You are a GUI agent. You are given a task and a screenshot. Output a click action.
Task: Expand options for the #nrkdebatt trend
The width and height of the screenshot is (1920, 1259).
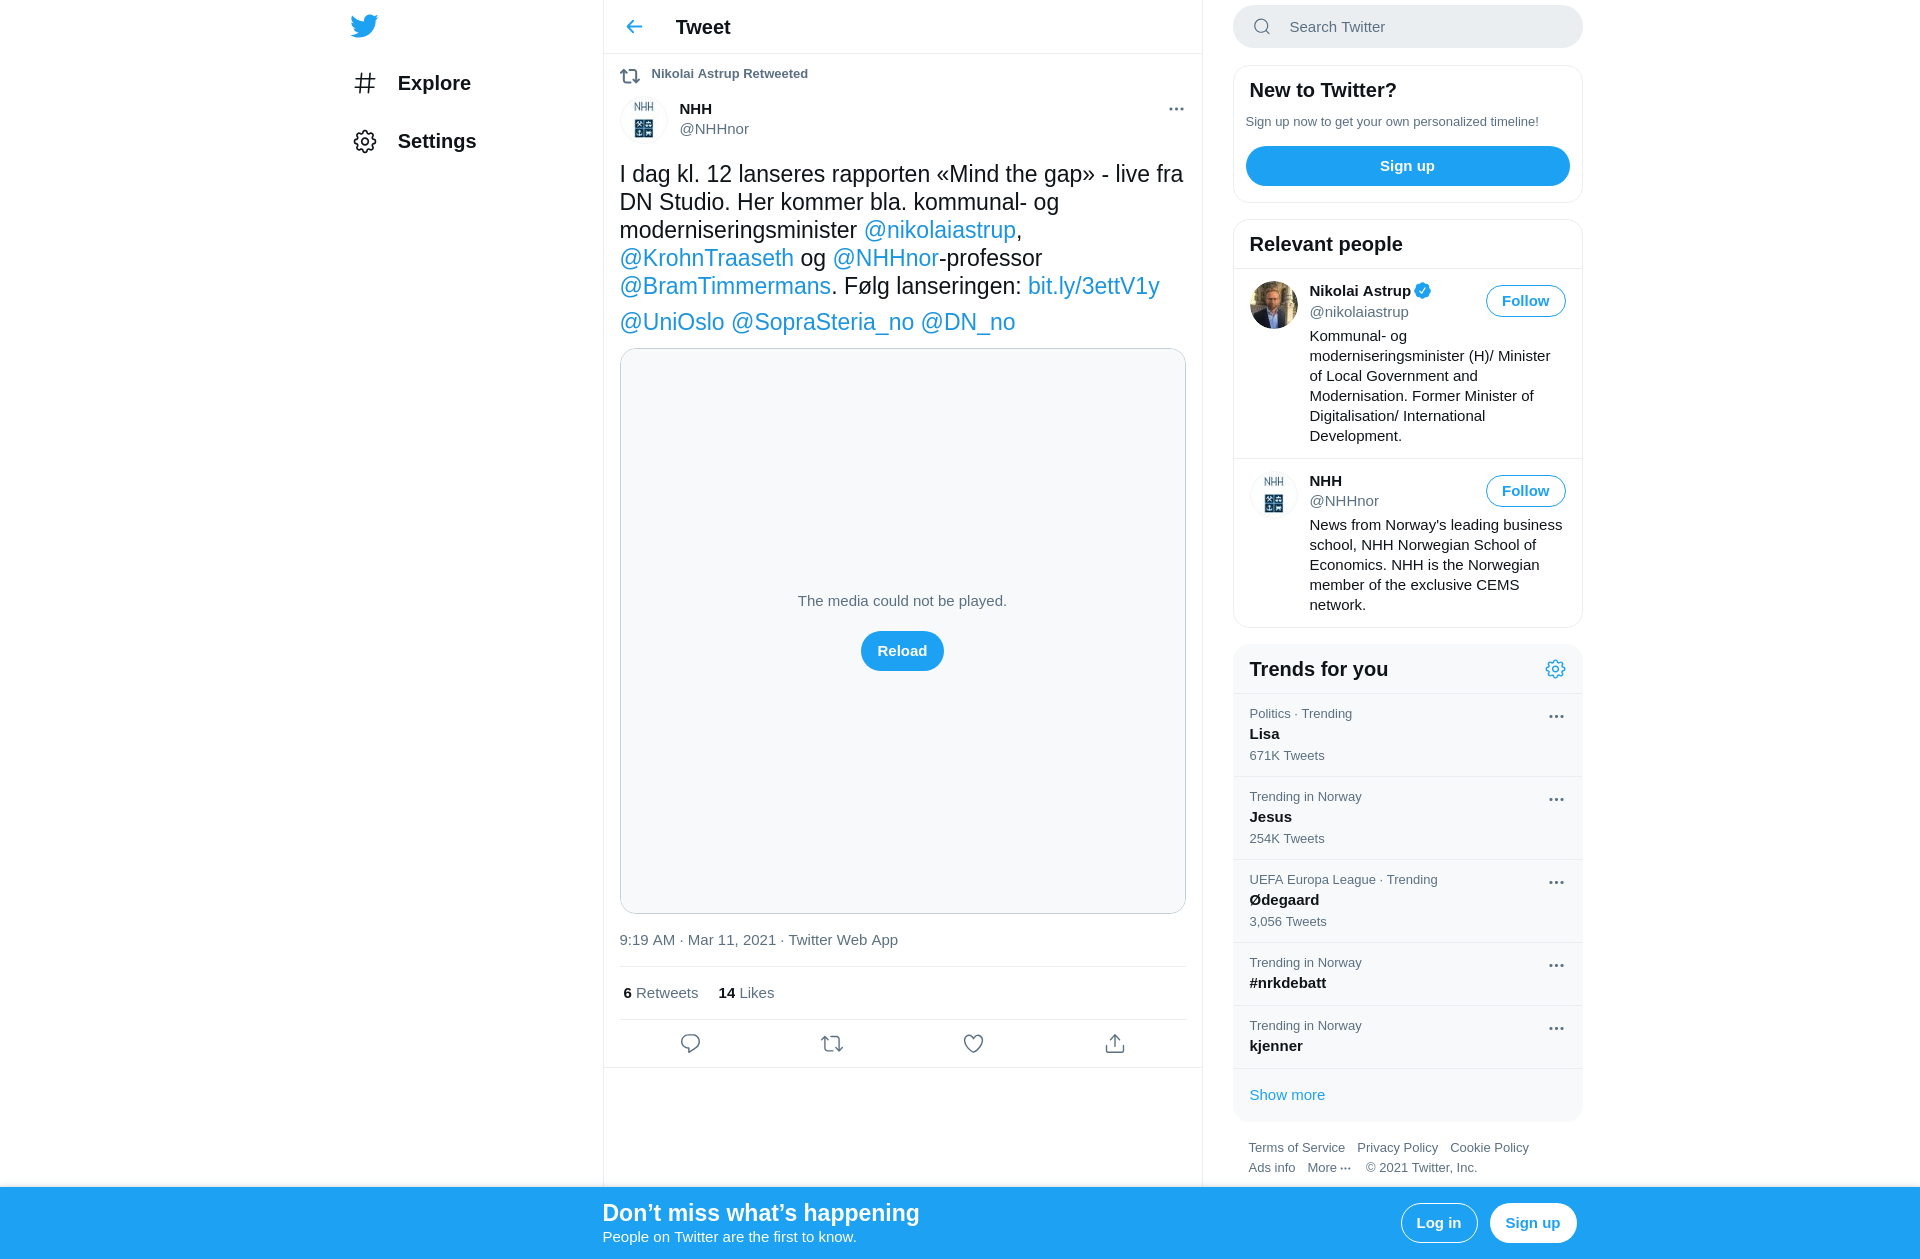(x=1556, y=966)
